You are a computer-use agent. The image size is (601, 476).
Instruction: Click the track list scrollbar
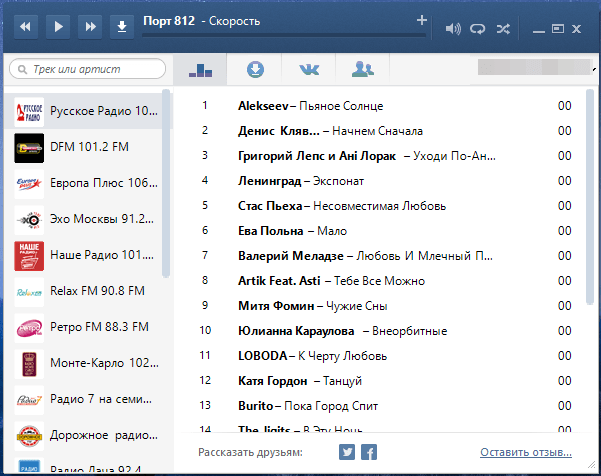pyautogui.click(x=590, y=197)
